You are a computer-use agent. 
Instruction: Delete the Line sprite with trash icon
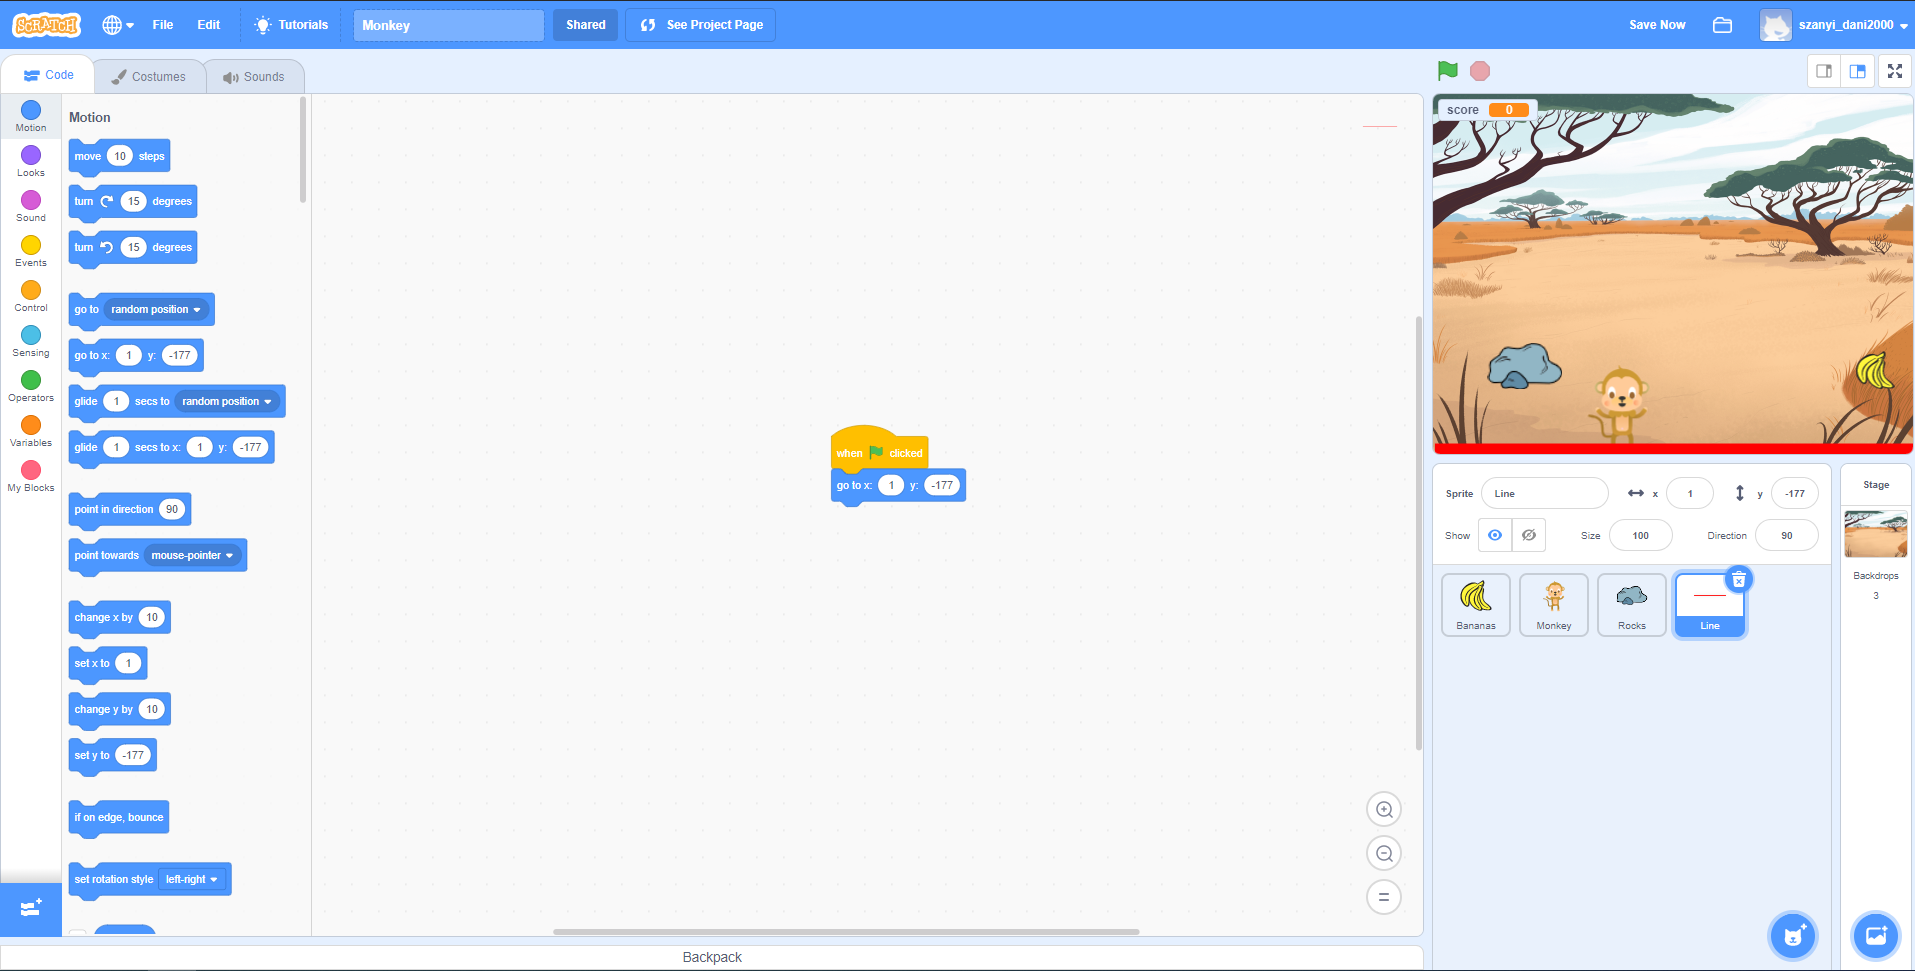pos(1739,580)
